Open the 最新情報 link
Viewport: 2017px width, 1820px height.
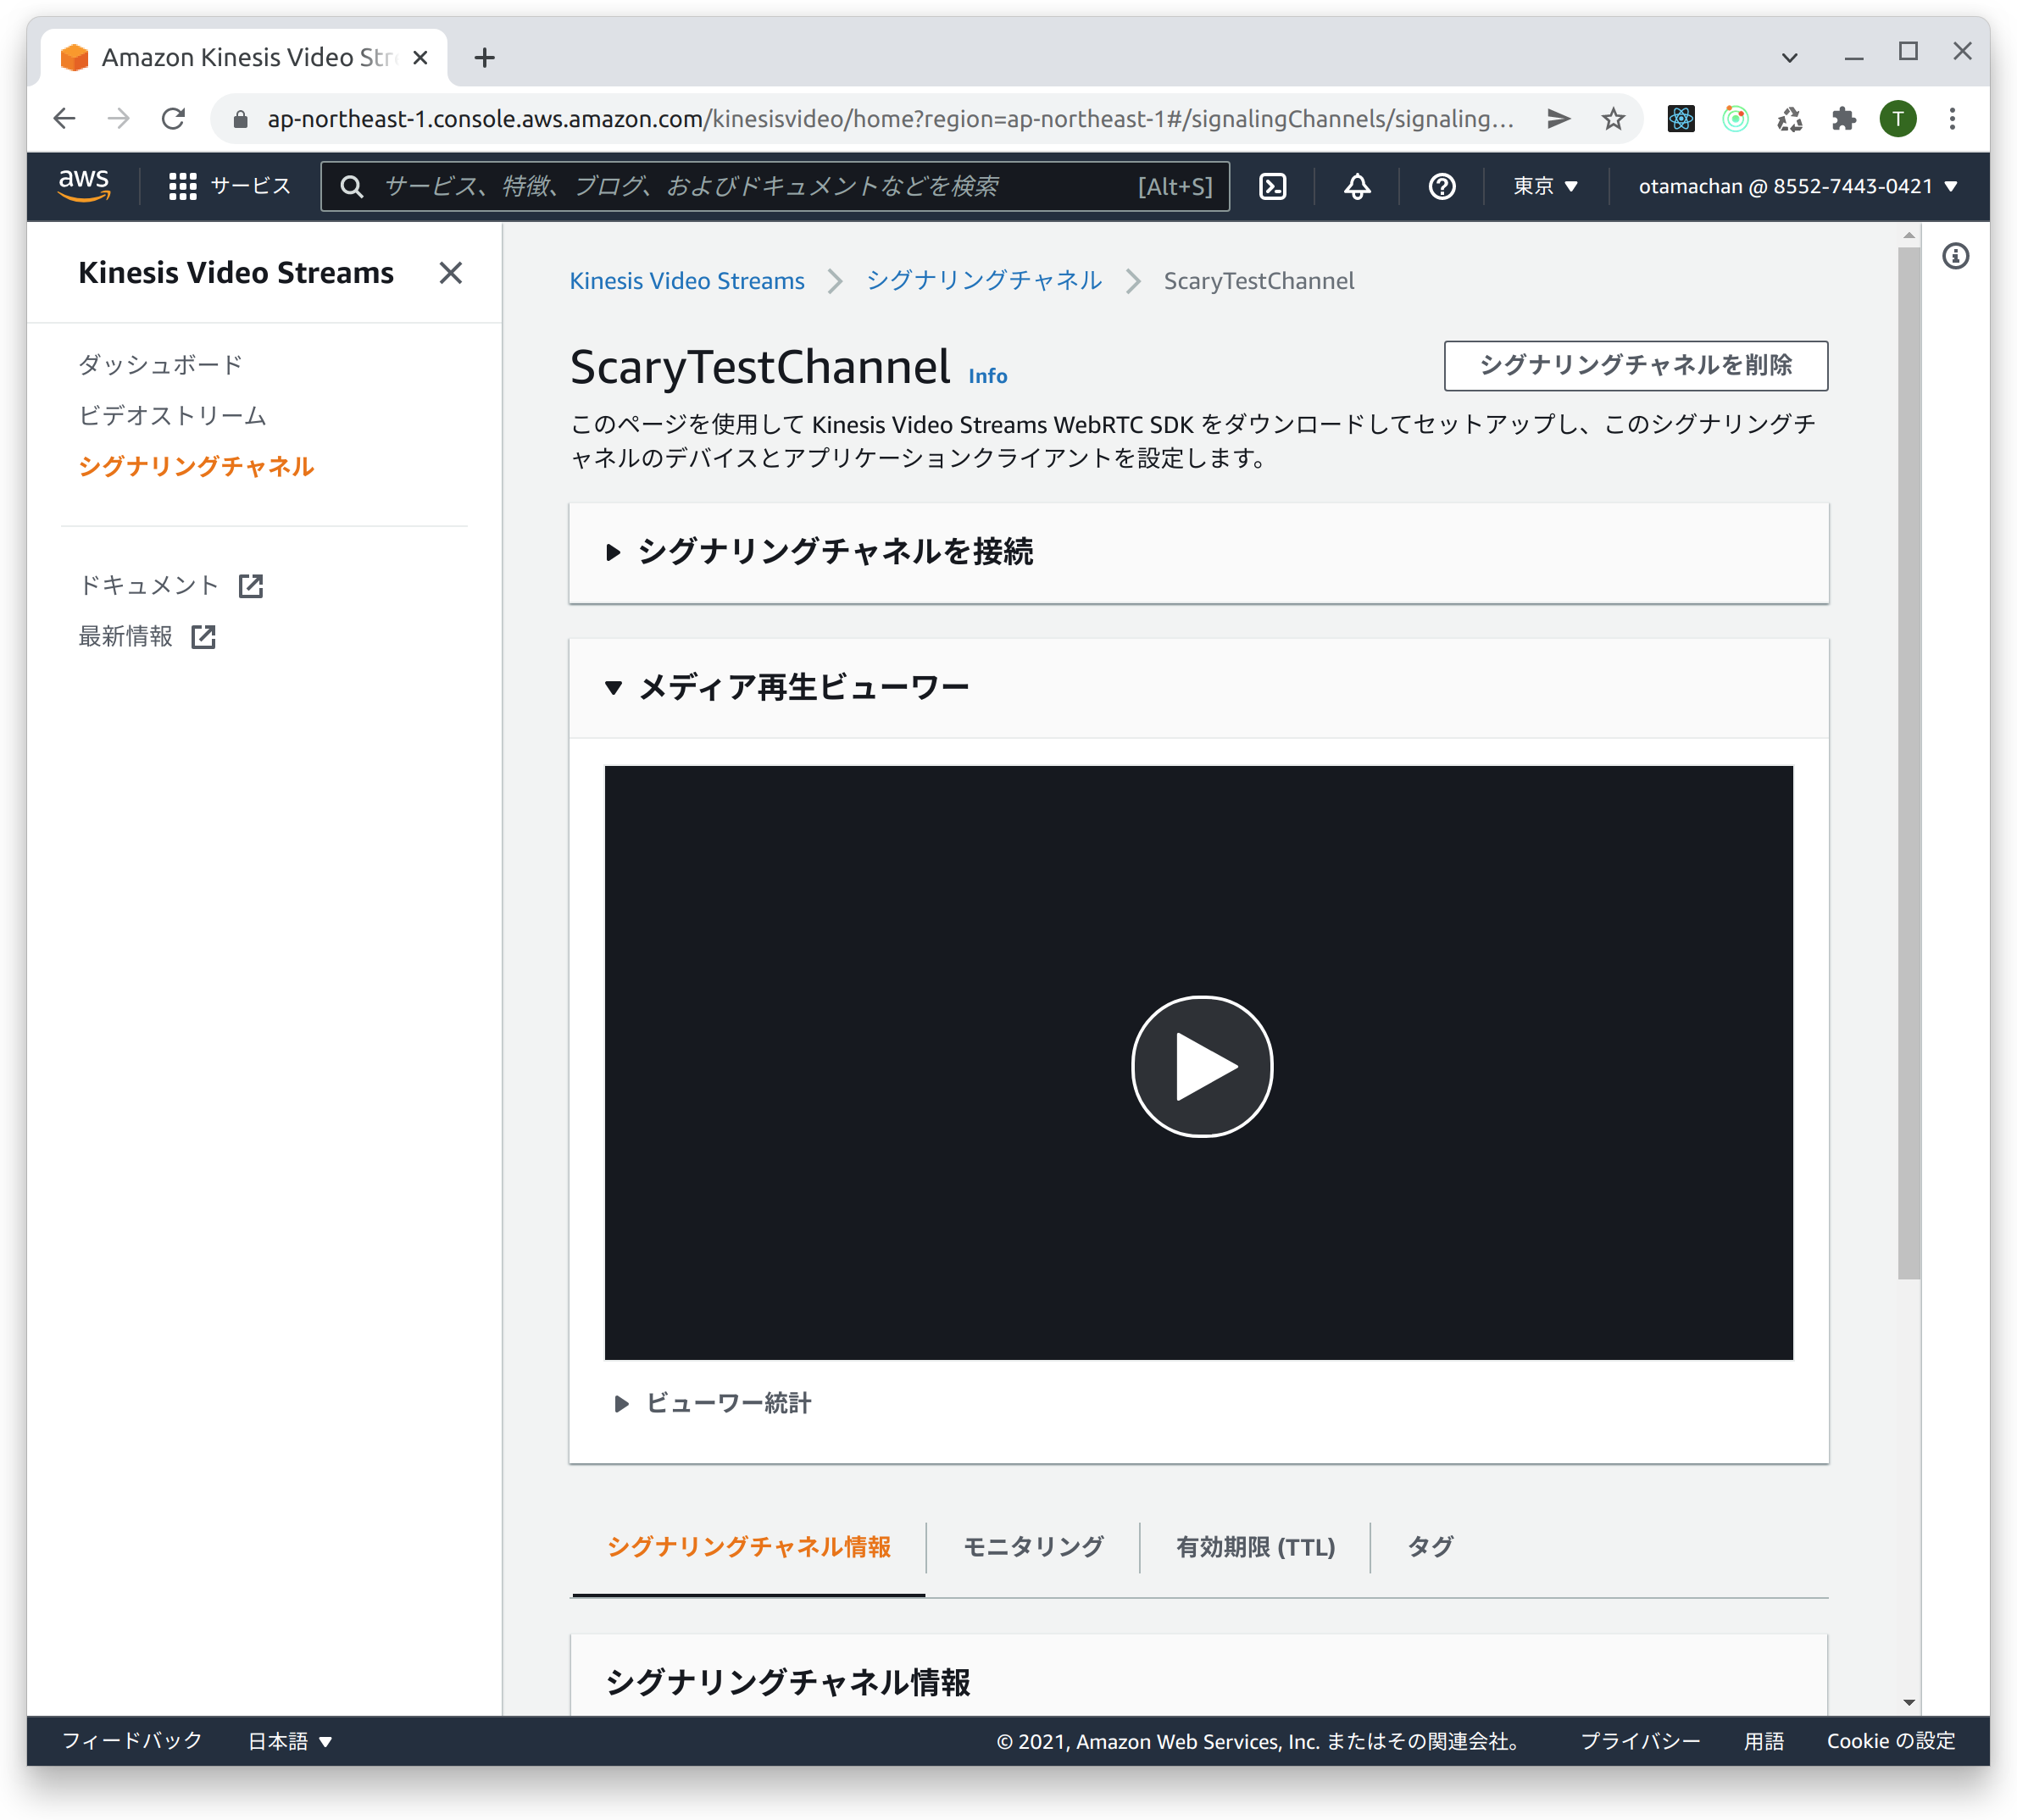point(126,637)
